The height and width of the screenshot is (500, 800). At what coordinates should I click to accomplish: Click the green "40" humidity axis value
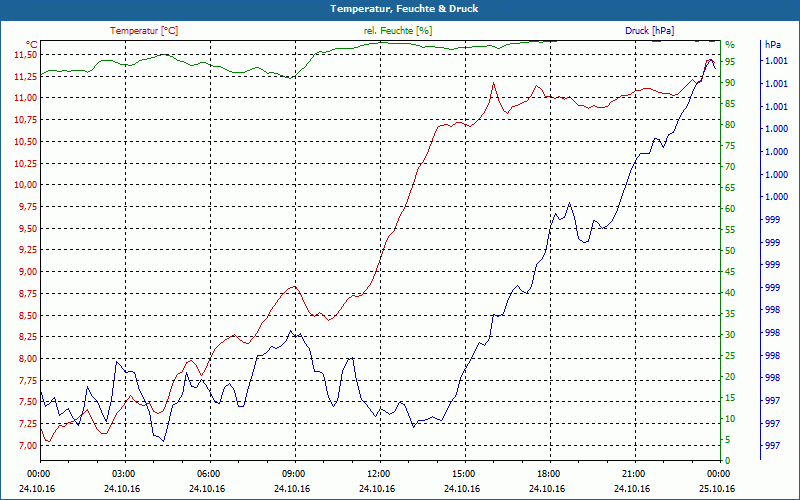730,293
